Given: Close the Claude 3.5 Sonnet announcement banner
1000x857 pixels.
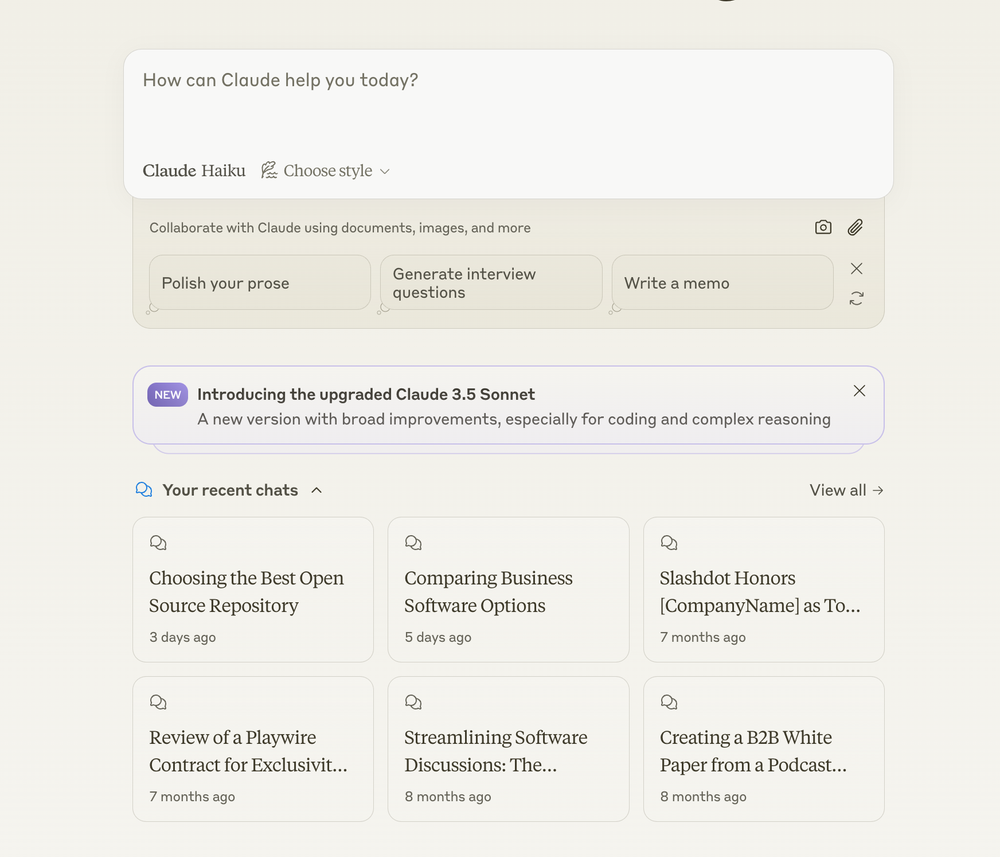Looking at the screenshot, I should pos(859,391).
